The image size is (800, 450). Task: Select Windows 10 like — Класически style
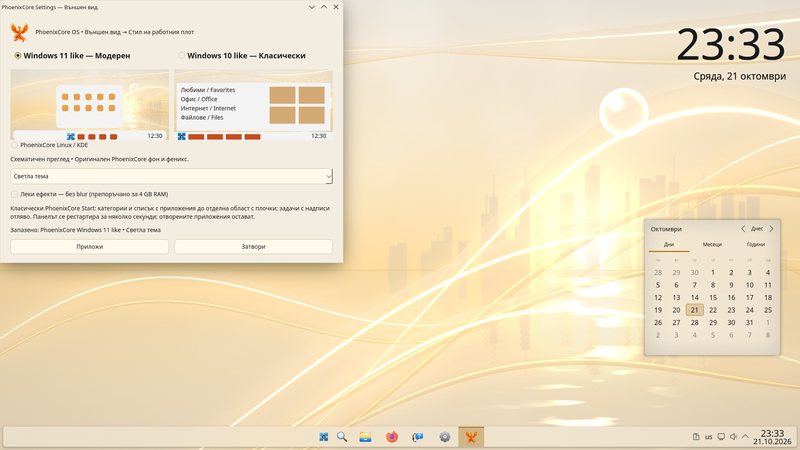click(x=242, y=56)
